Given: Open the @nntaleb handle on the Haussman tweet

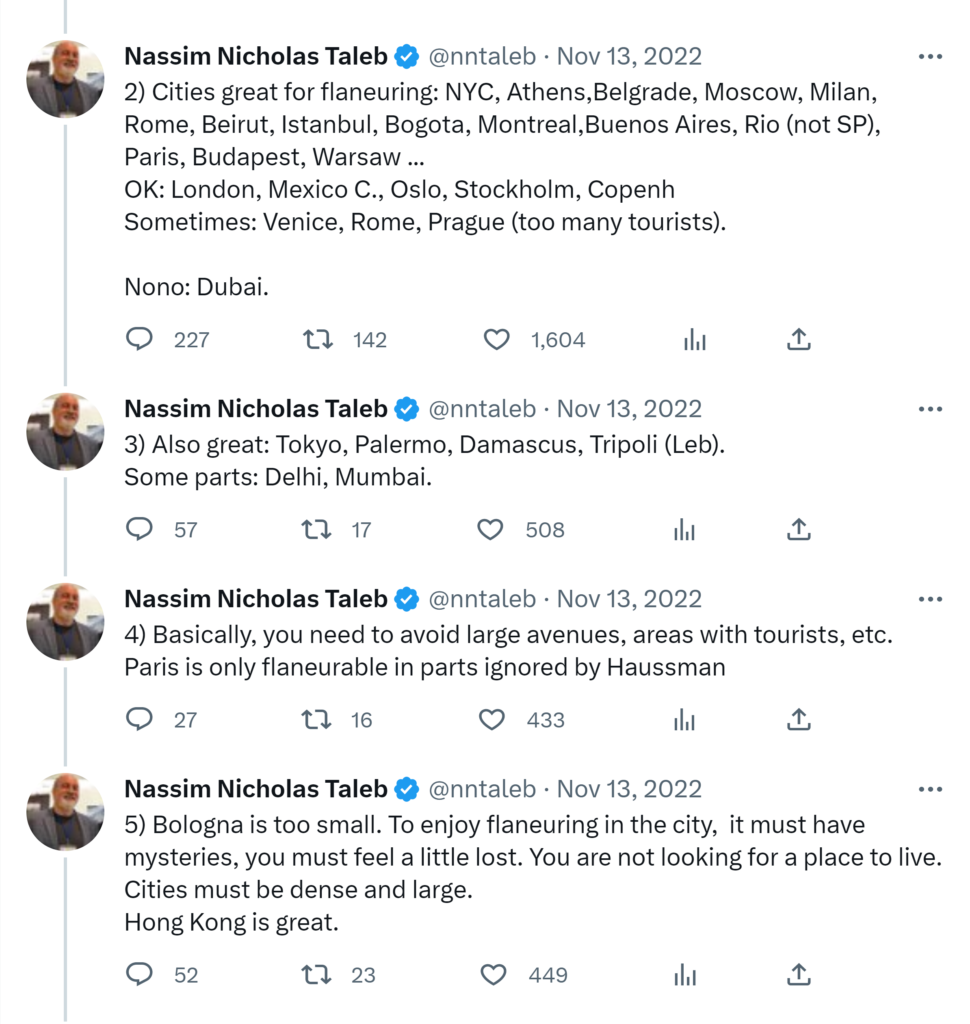Looking at the screenshot, I should tap(482, 599).
